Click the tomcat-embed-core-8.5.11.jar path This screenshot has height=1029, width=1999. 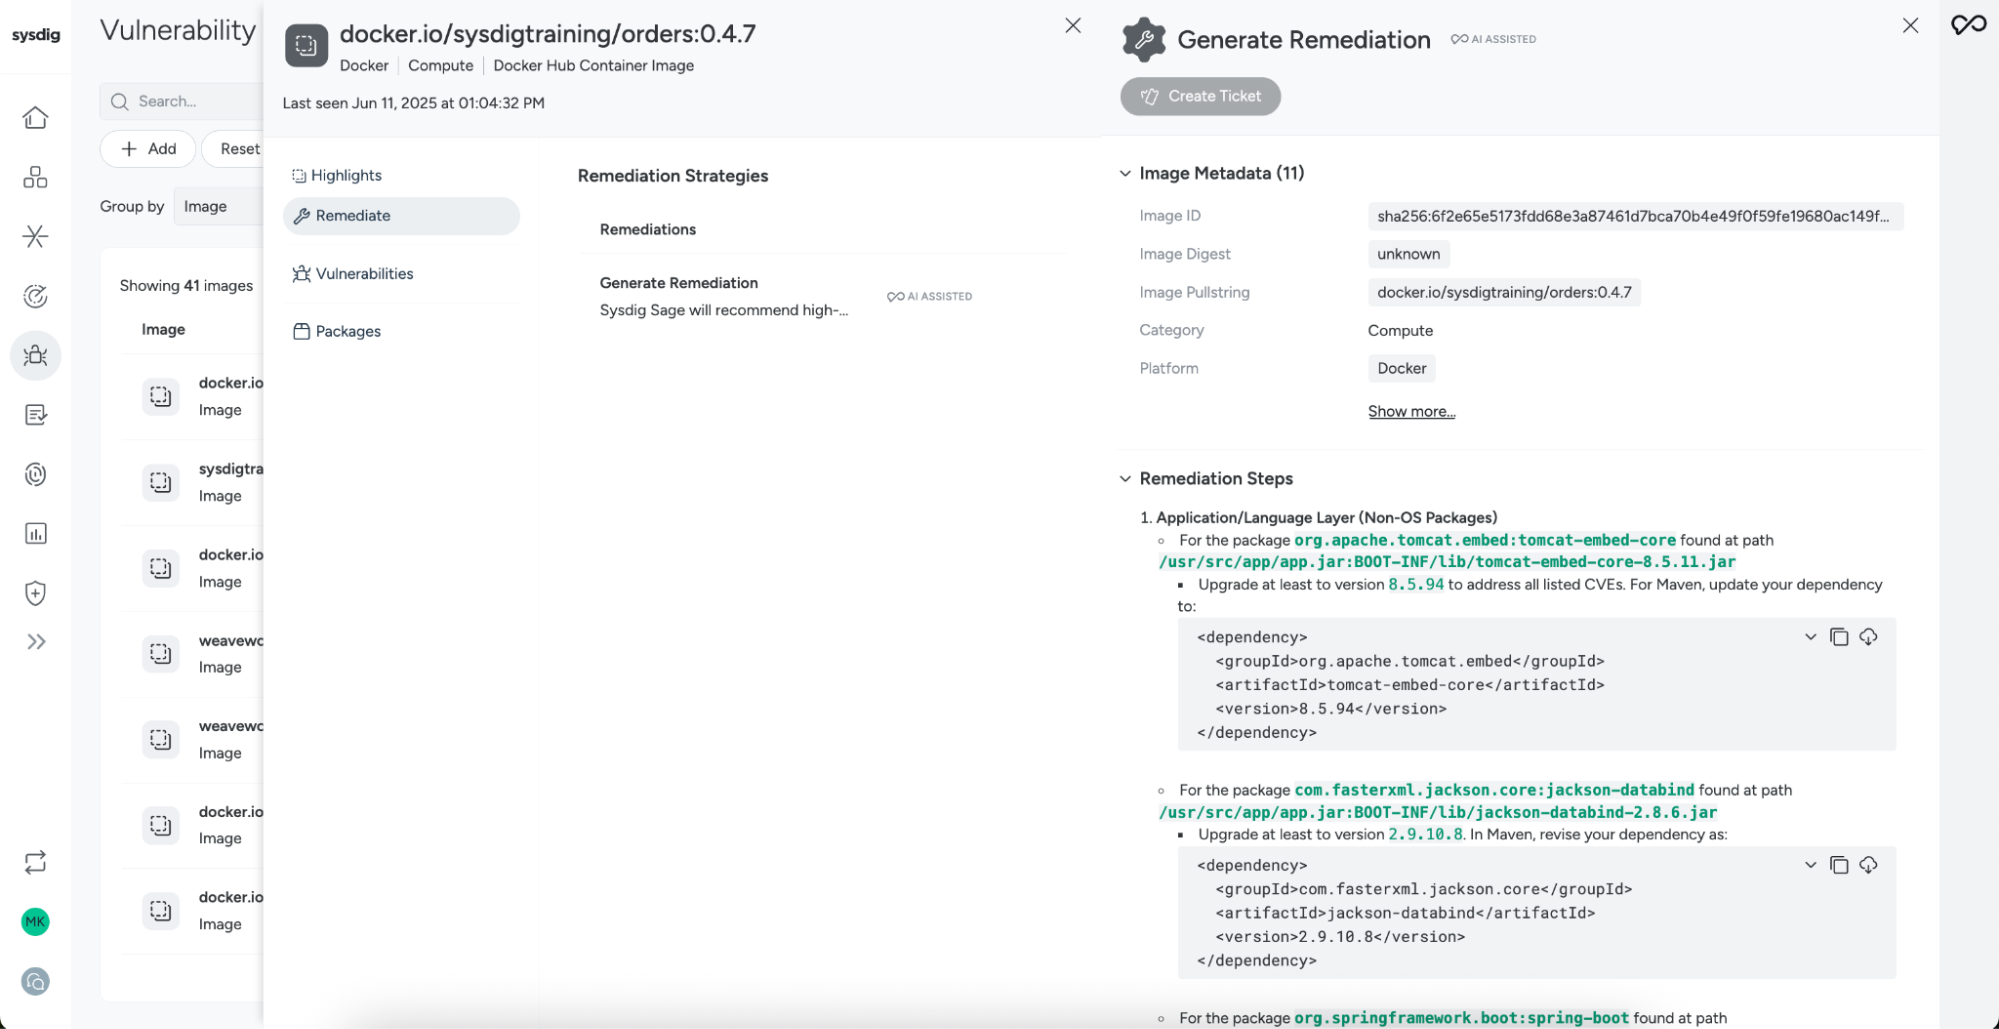coord(1447,562)
